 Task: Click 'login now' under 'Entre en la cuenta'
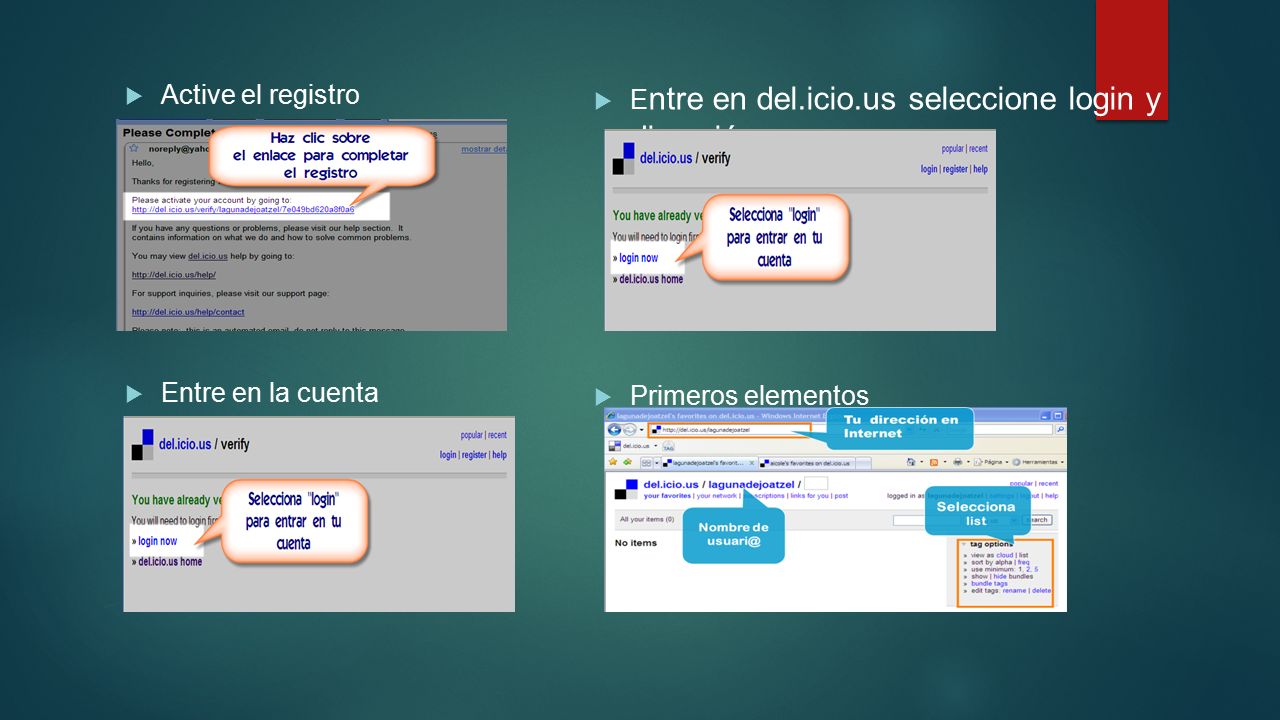click(157, 541)
